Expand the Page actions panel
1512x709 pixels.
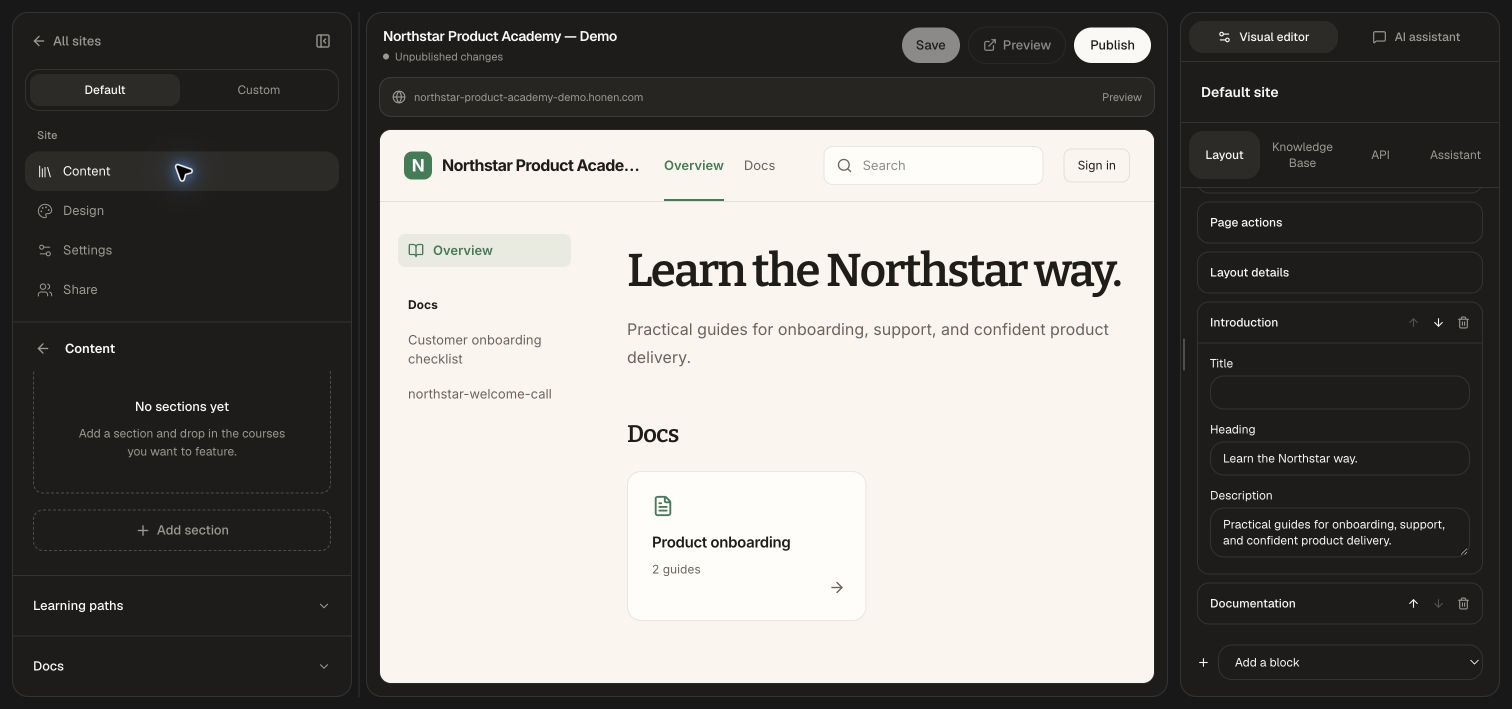pyautogui.click(x=1339, y=223)
